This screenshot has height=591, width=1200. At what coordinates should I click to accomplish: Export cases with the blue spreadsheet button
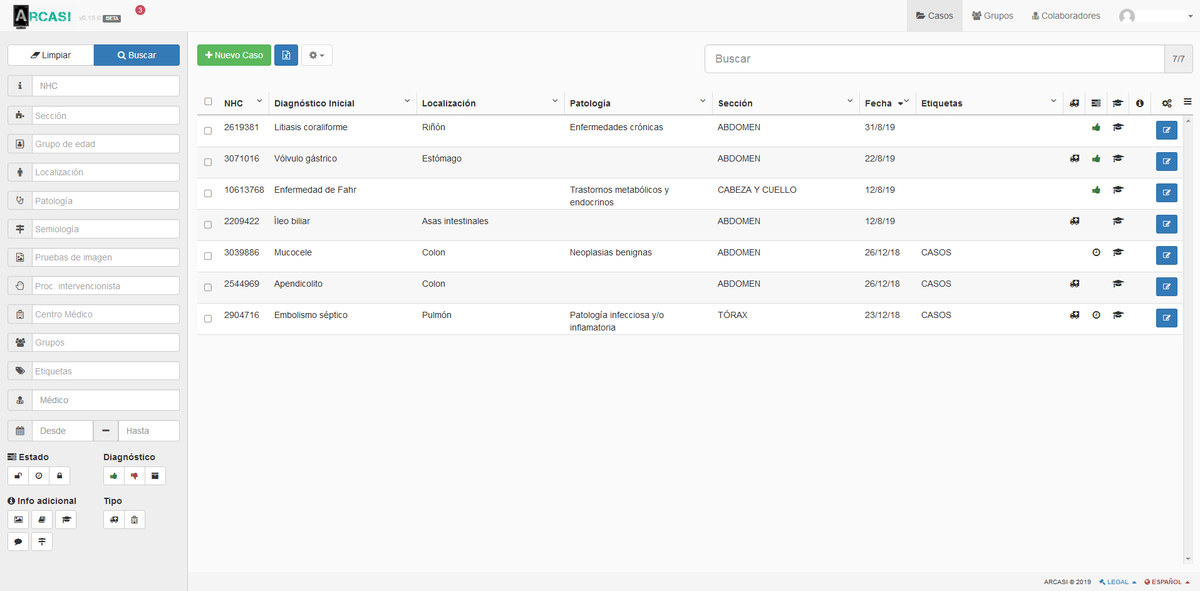click(x=286, y=55)
